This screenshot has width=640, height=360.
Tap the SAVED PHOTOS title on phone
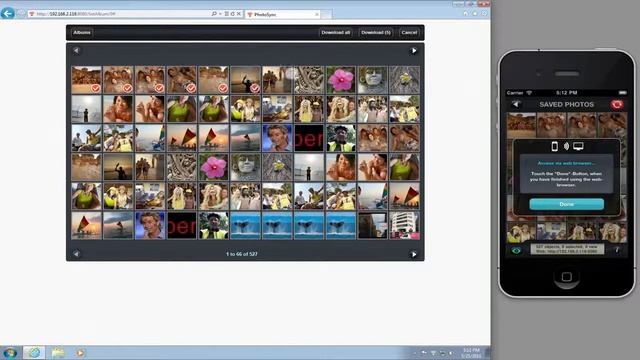[x=566, y=104]
